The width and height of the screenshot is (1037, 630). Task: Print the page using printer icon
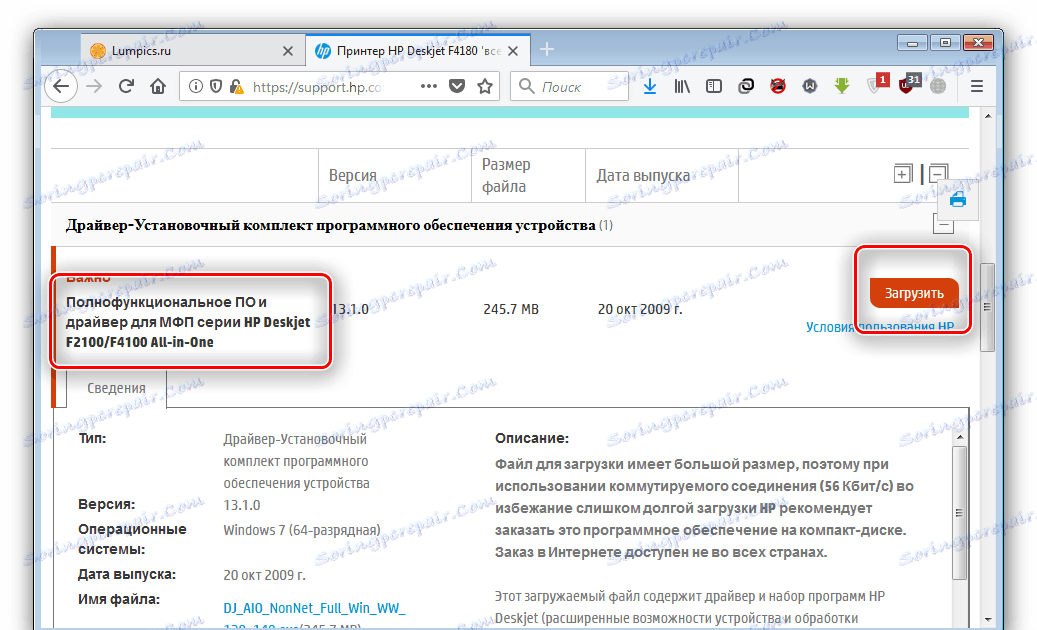click(x=958, y=199)
